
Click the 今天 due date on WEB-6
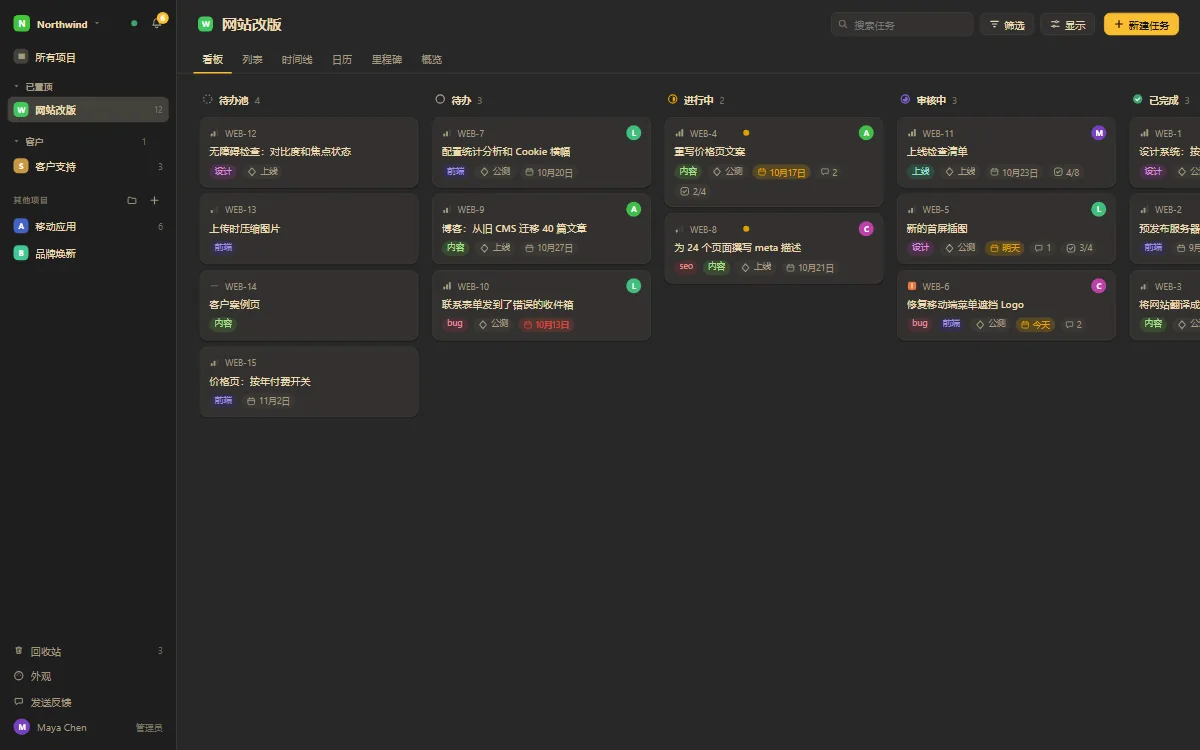coord(1036,324)
